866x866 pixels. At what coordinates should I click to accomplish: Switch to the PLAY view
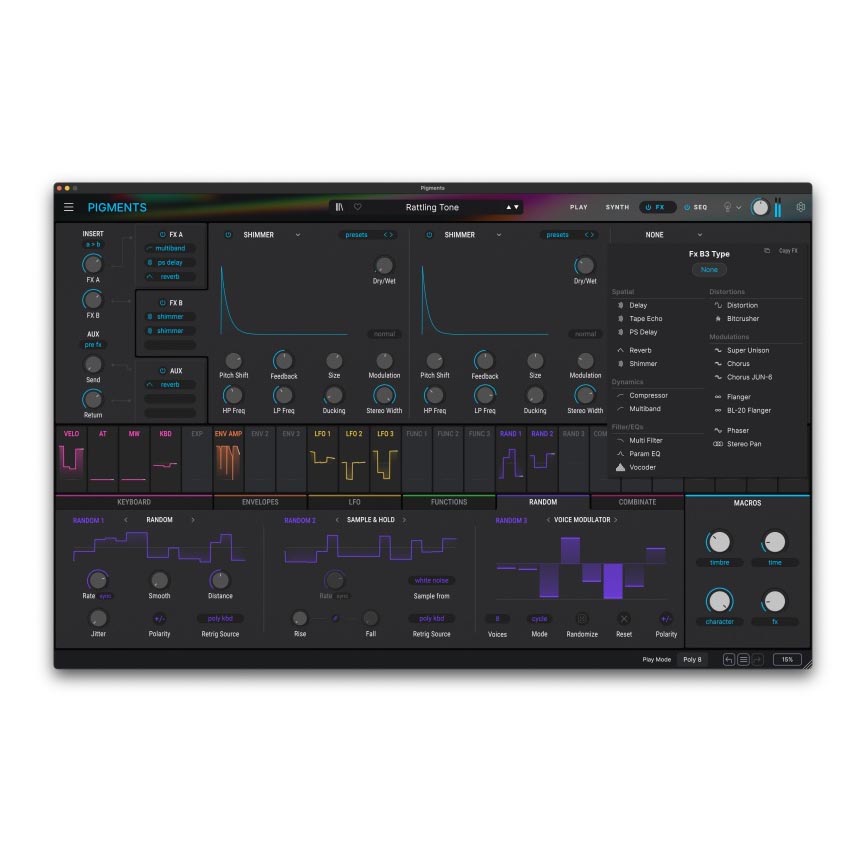(578, 207)
